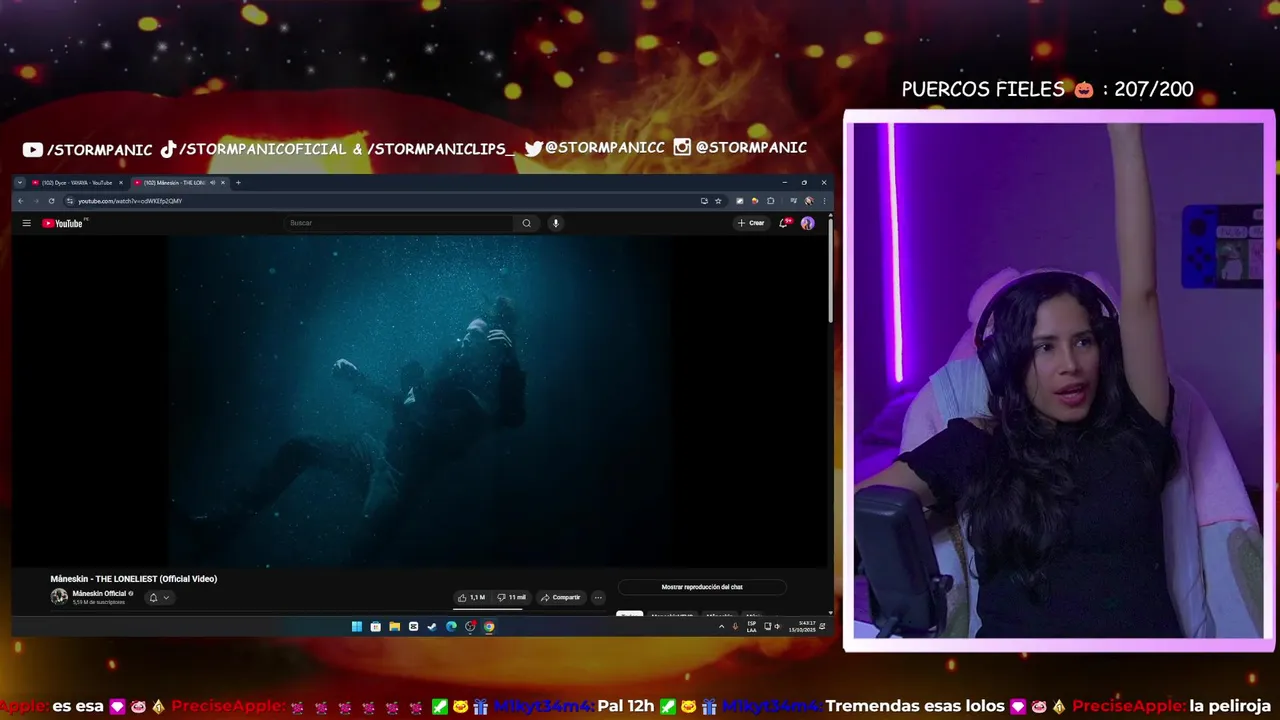Open the Måneskin Official channel name link

tap(99, 593)
